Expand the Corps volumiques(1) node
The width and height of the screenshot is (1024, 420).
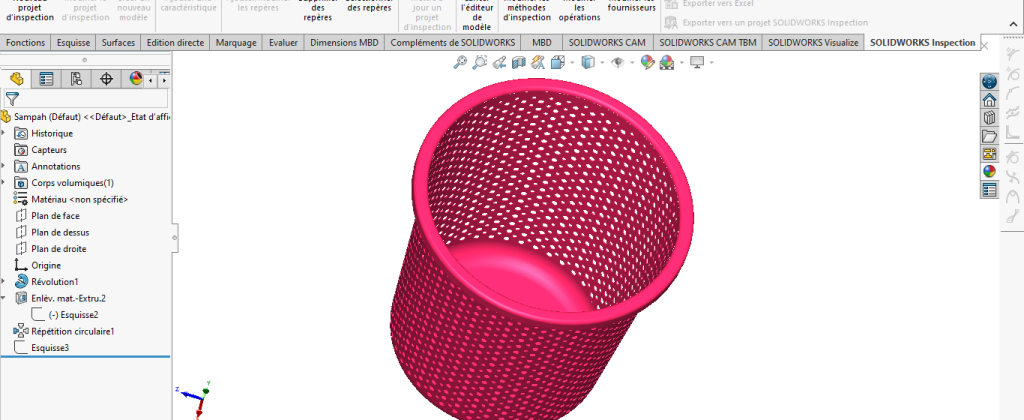click(4, 183)
